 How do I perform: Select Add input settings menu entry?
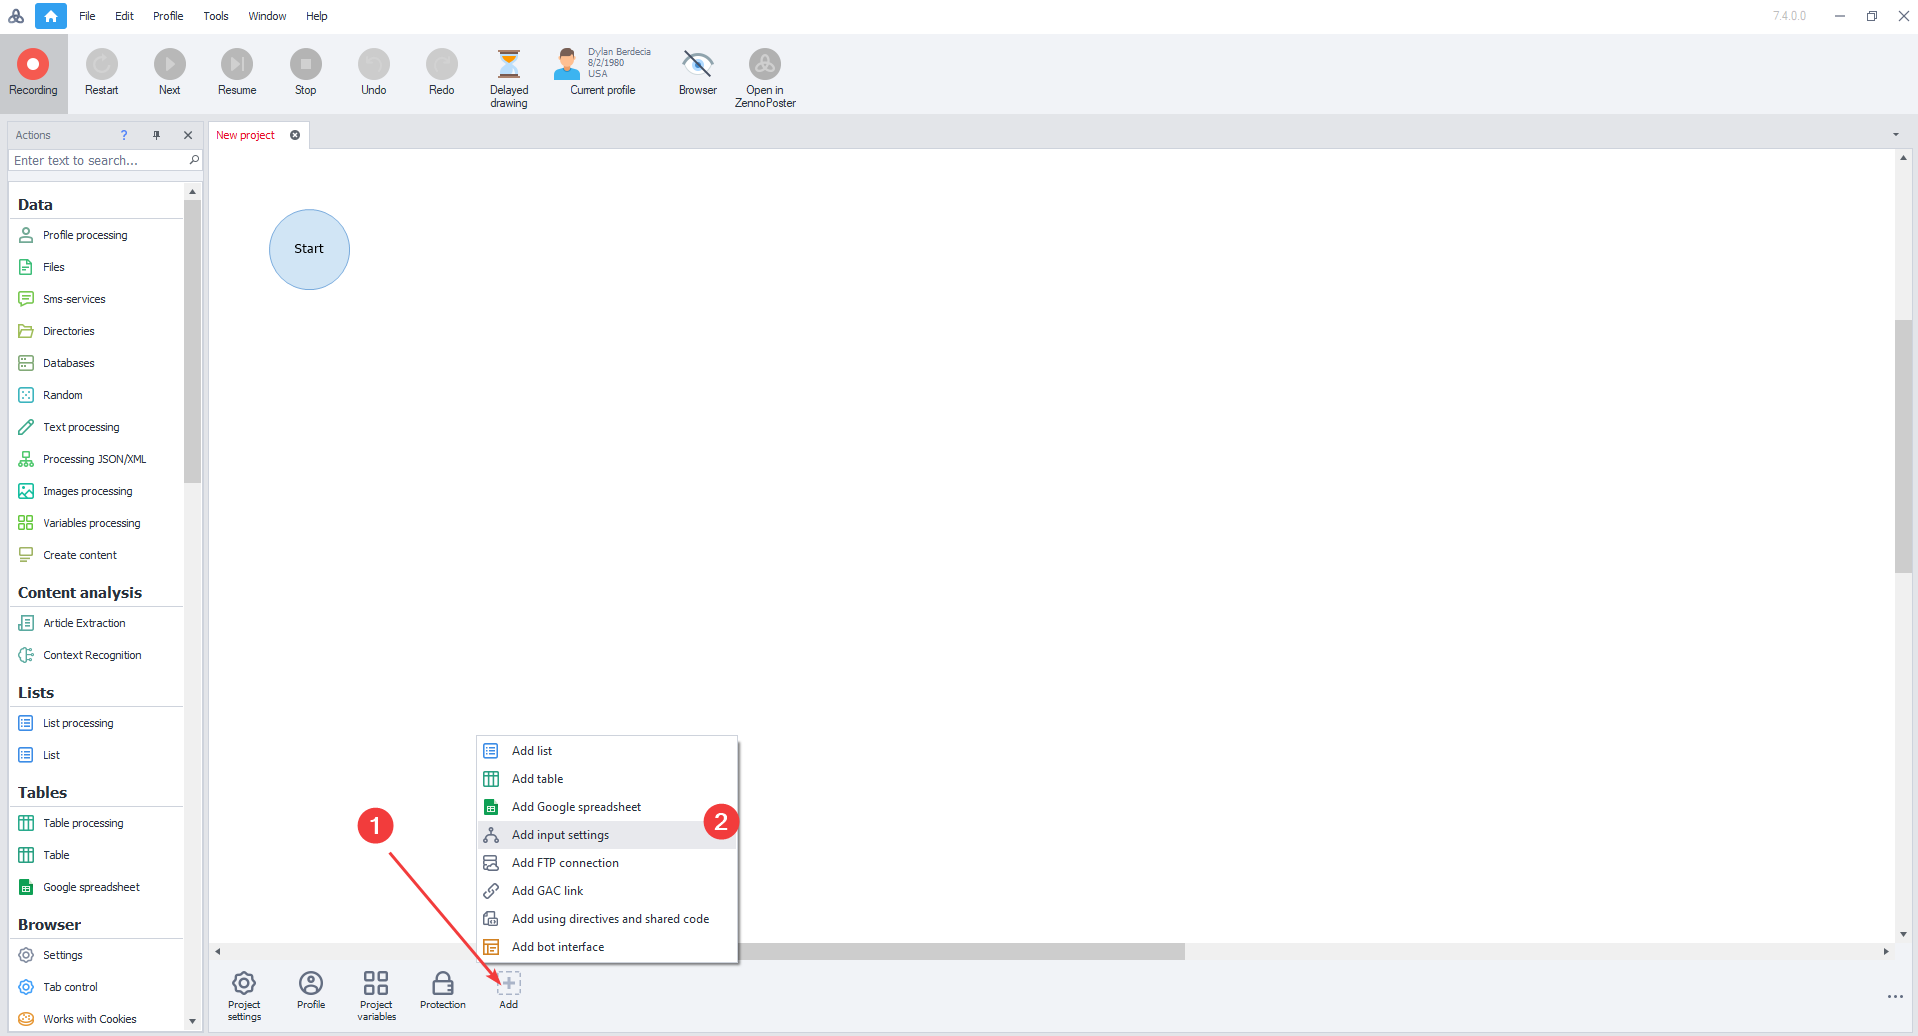pyautogui.click(x=560, y=835)
